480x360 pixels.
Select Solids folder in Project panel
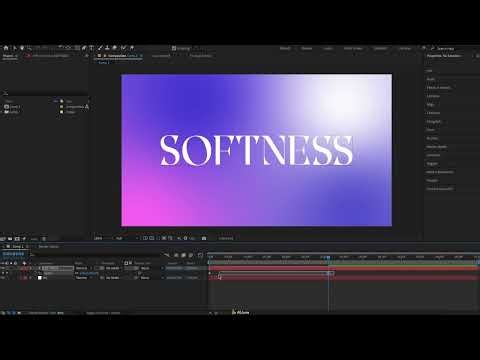pos(12,112)
